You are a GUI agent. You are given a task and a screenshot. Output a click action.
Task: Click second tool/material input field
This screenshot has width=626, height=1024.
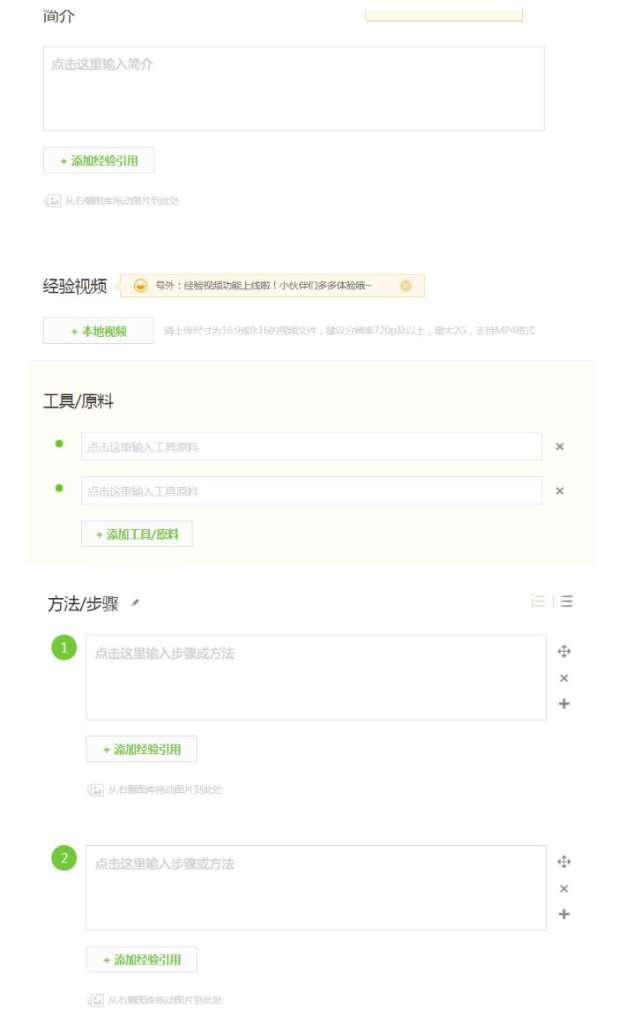click(311, 490)
